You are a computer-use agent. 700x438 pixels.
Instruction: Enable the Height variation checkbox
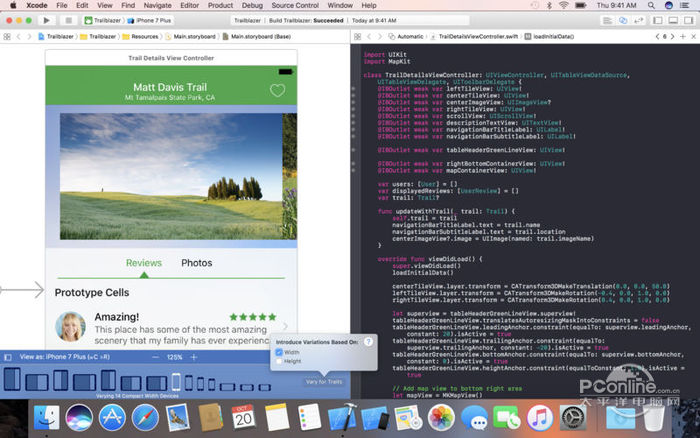[279, 361]
